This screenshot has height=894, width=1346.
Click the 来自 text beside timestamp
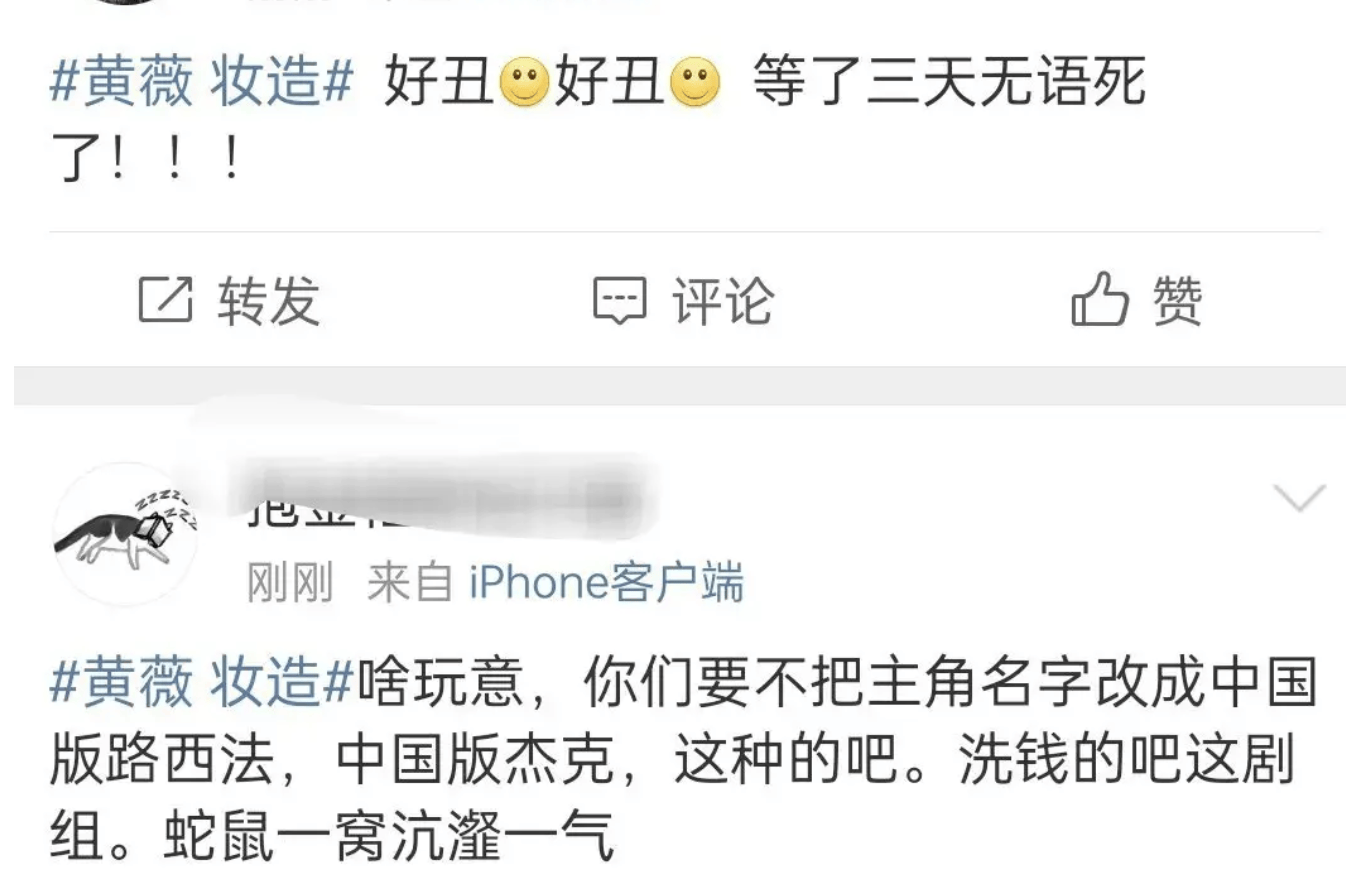[x=410, y=582]
